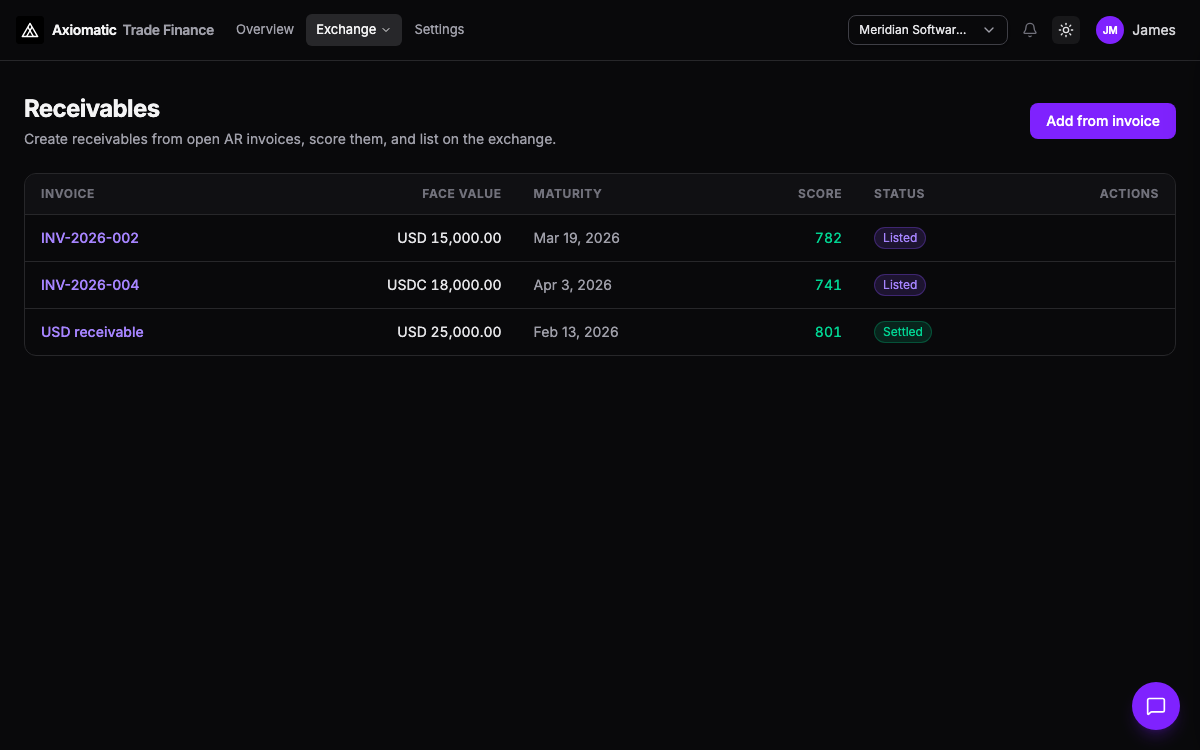Click the James user name
Viewport: 1200px width, 750px height.
click(1154, 30)
